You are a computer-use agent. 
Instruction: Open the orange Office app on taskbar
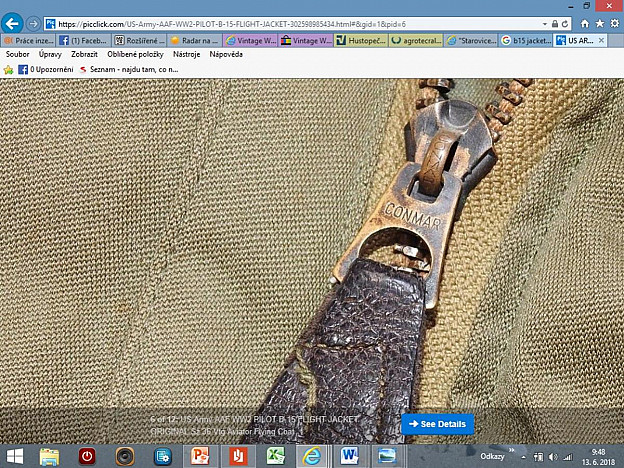[238, 456]
